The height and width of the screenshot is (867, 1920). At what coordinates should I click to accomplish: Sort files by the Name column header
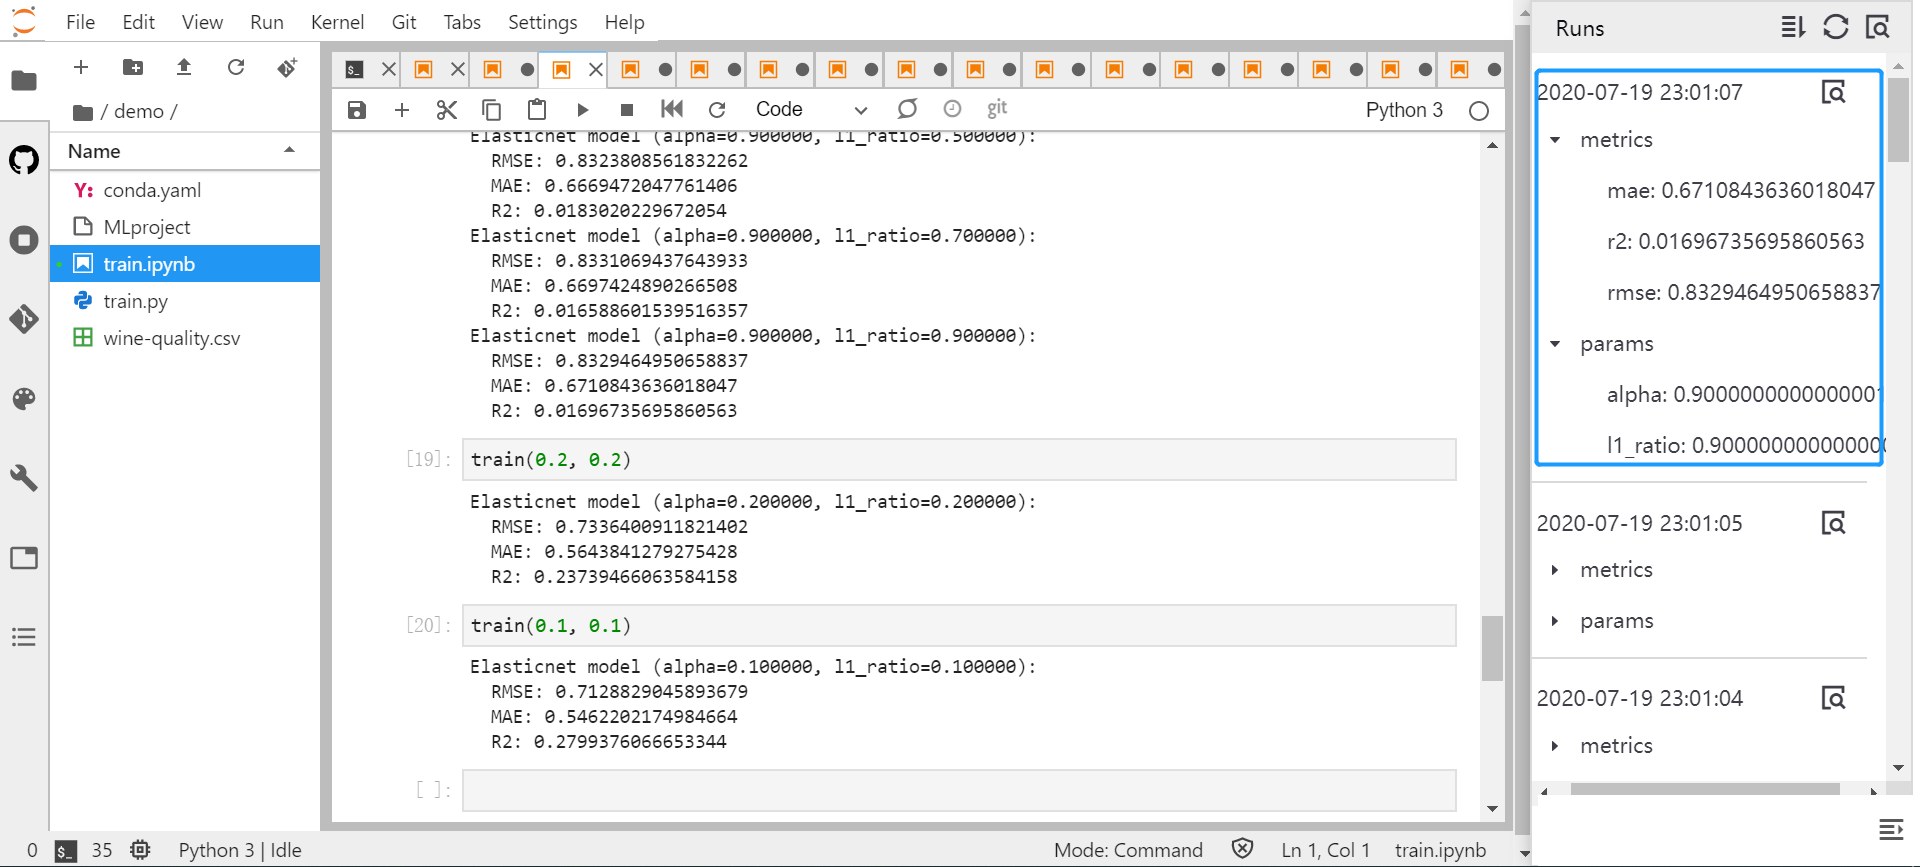point(95,151)
